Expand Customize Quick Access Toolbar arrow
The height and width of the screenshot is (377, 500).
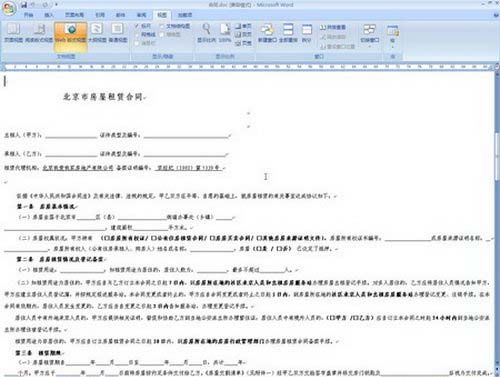coord(56,5)
